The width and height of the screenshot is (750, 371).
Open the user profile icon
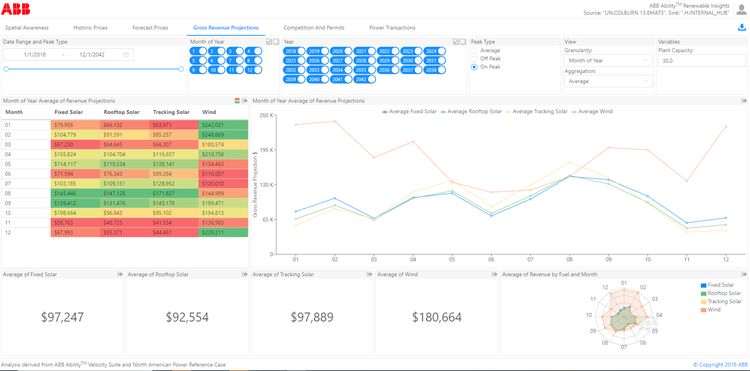pyautogui.click(x=742, y=10)
